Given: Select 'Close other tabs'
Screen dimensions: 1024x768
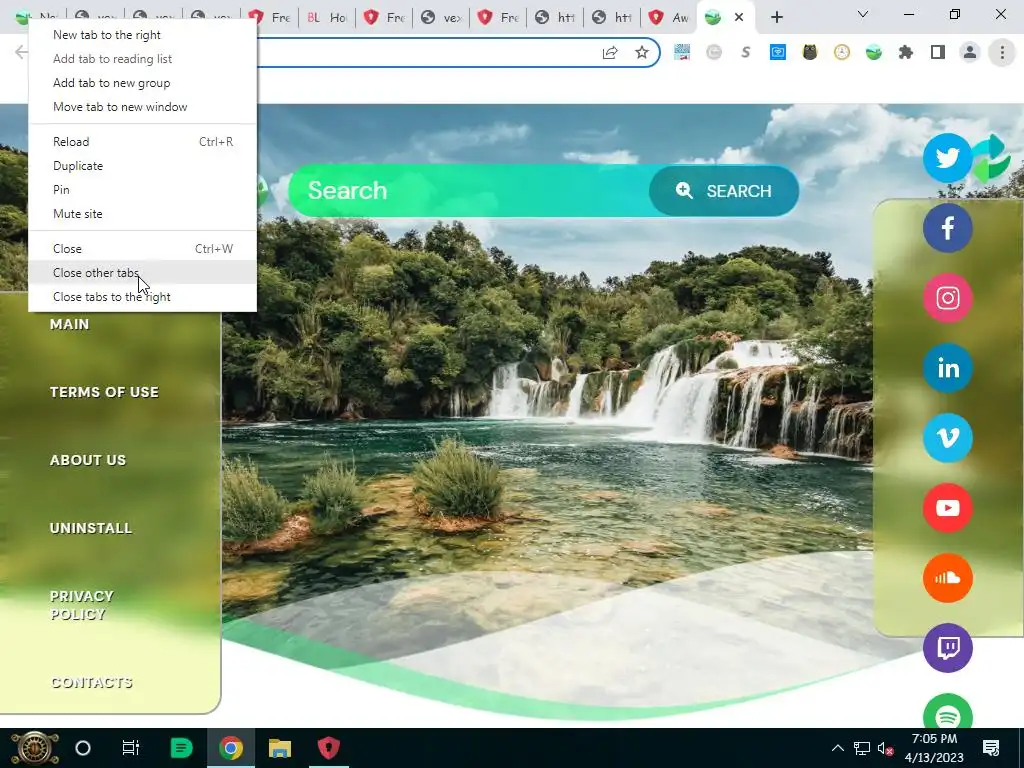Looking at the screenshot, I should coord(142,272).
